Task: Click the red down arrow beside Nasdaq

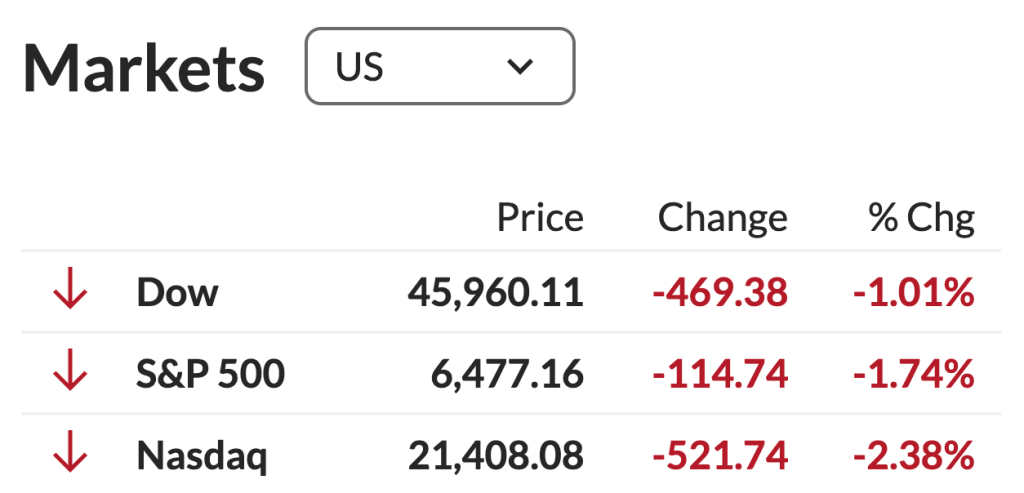Action: coord(71,456)
